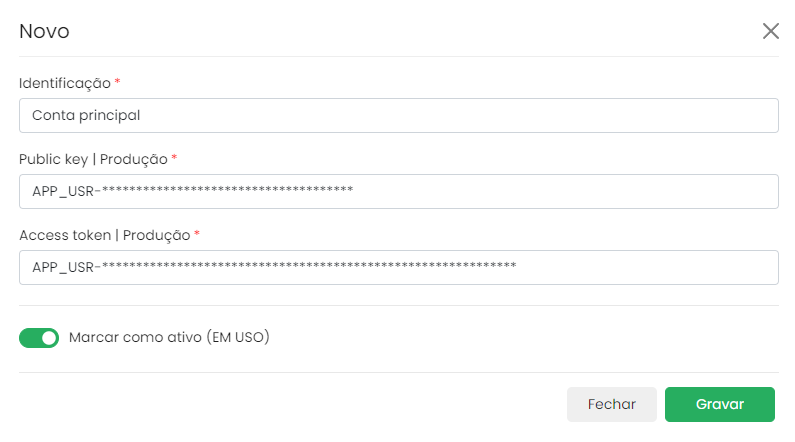Disable the Marcar como ativo toggle
Viewport: 795px width, 442px height.
(39, 338)
